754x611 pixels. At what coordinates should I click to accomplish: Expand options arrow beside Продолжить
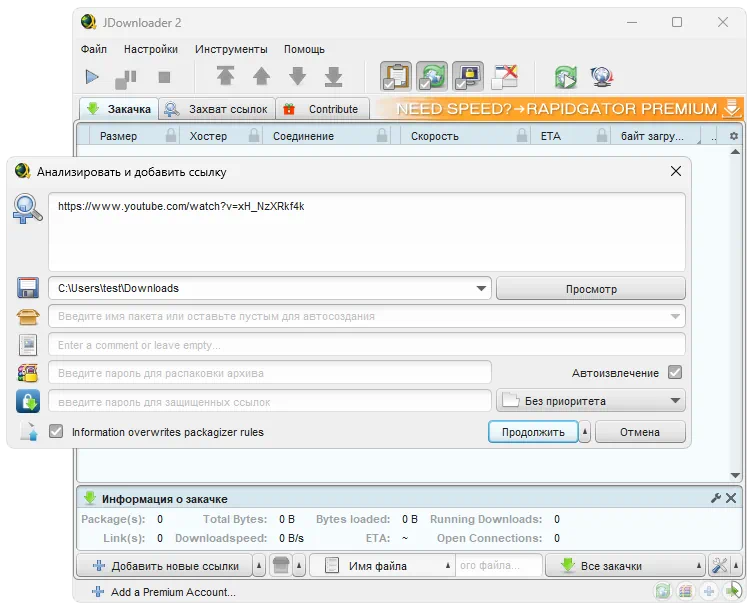point(585,432)
